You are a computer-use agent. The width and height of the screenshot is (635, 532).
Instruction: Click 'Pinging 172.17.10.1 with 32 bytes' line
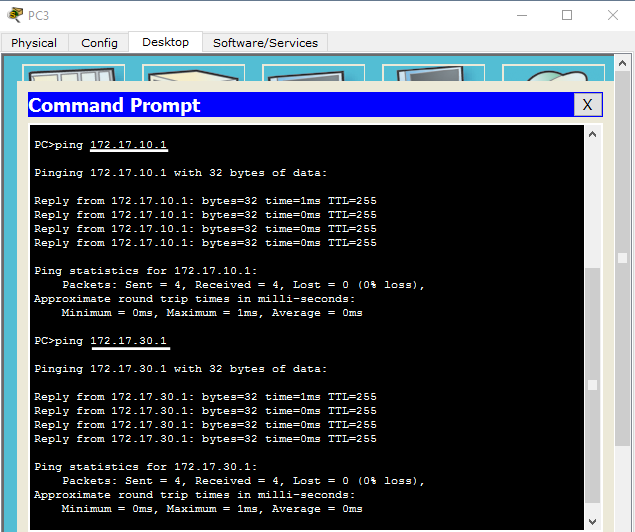(180, 173)
